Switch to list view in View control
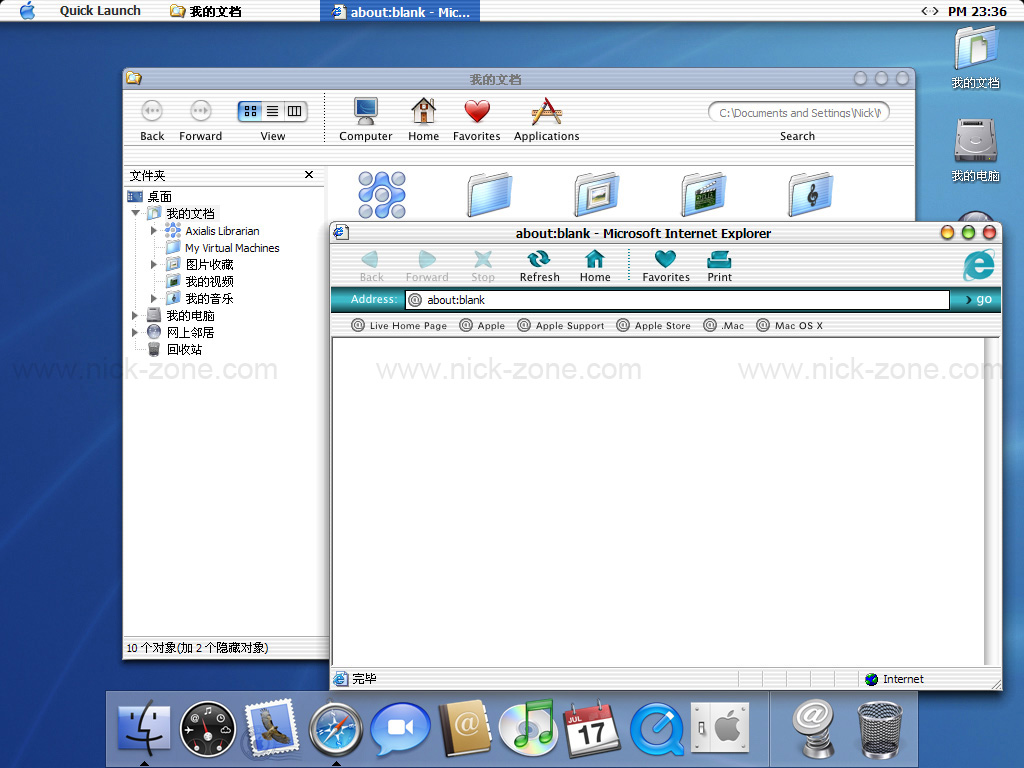 coord(272,111)
